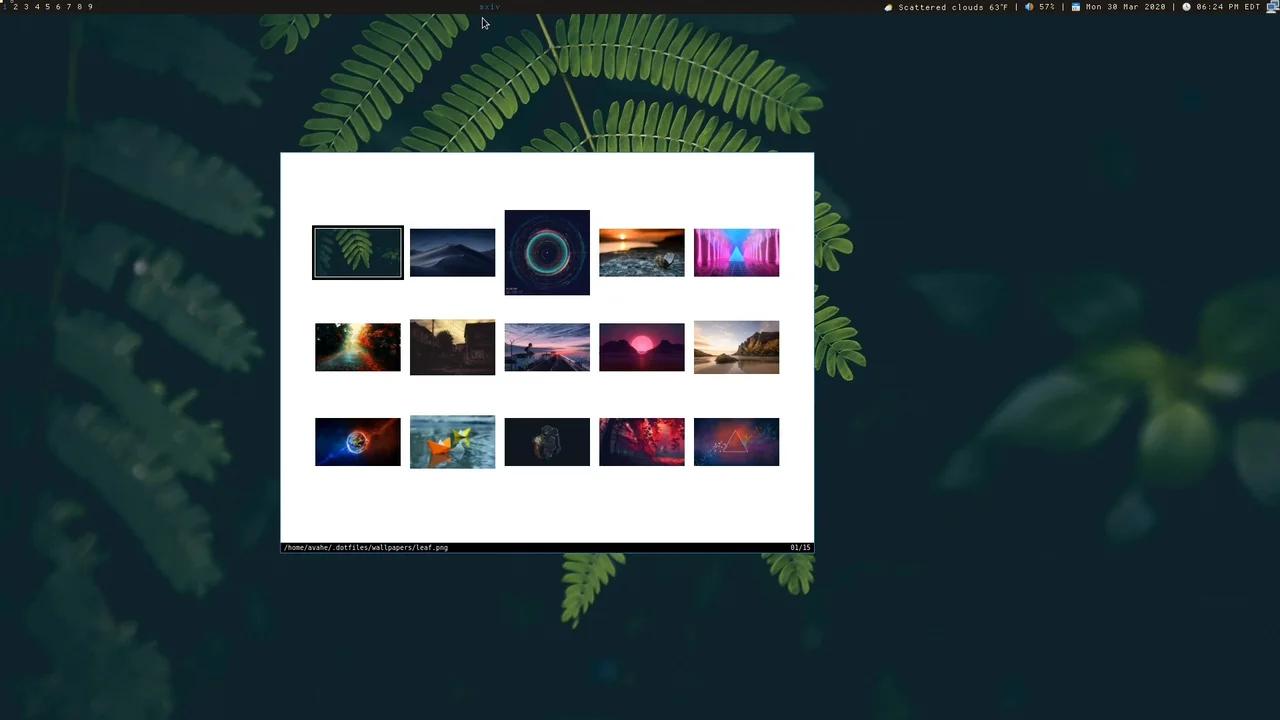Click the calendar icon beside the date

(x=1076, y=6)
